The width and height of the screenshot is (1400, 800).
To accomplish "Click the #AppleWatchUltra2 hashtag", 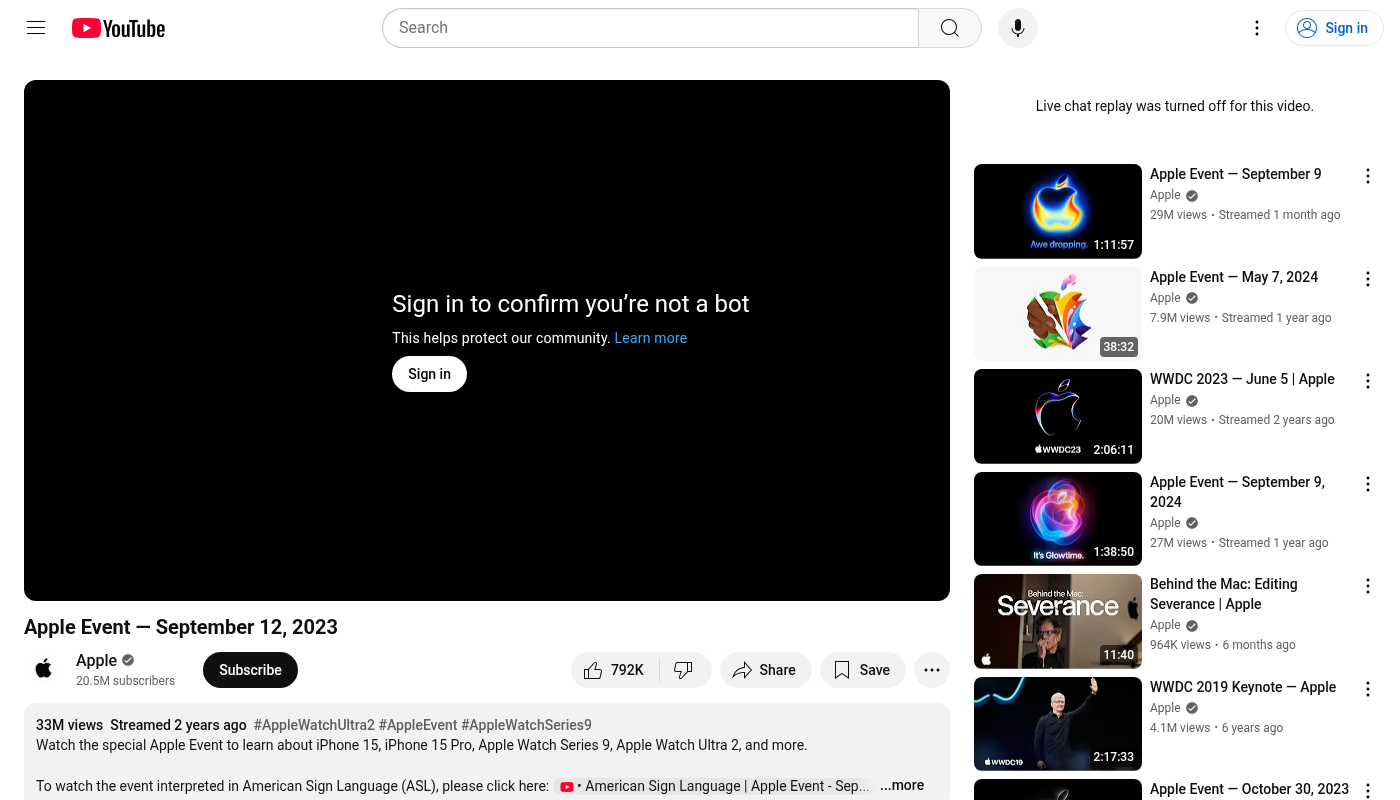I will tap(314, 725).
